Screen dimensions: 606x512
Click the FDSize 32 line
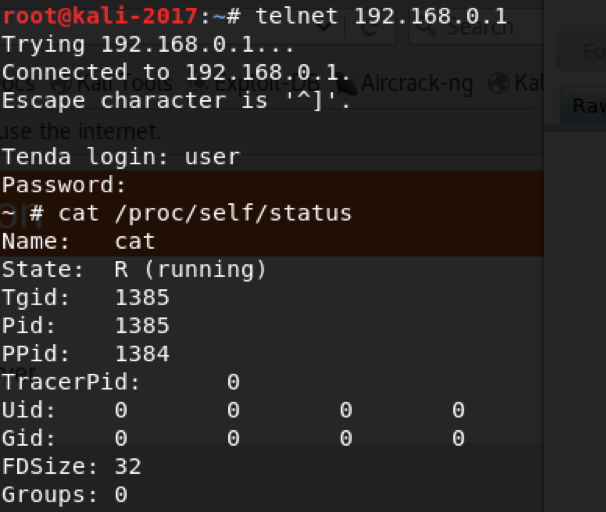point(72,467)
